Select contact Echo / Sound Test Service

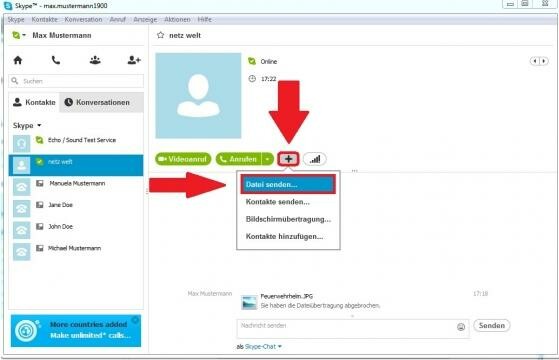tap(76, 143)
